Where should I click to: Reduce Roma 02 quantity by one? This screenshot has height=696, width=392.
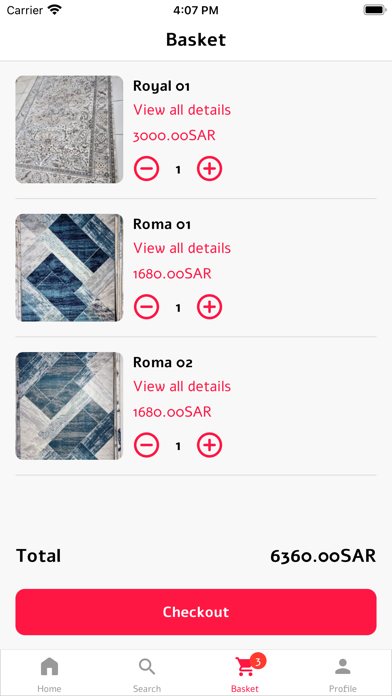[x=147, y=445]
